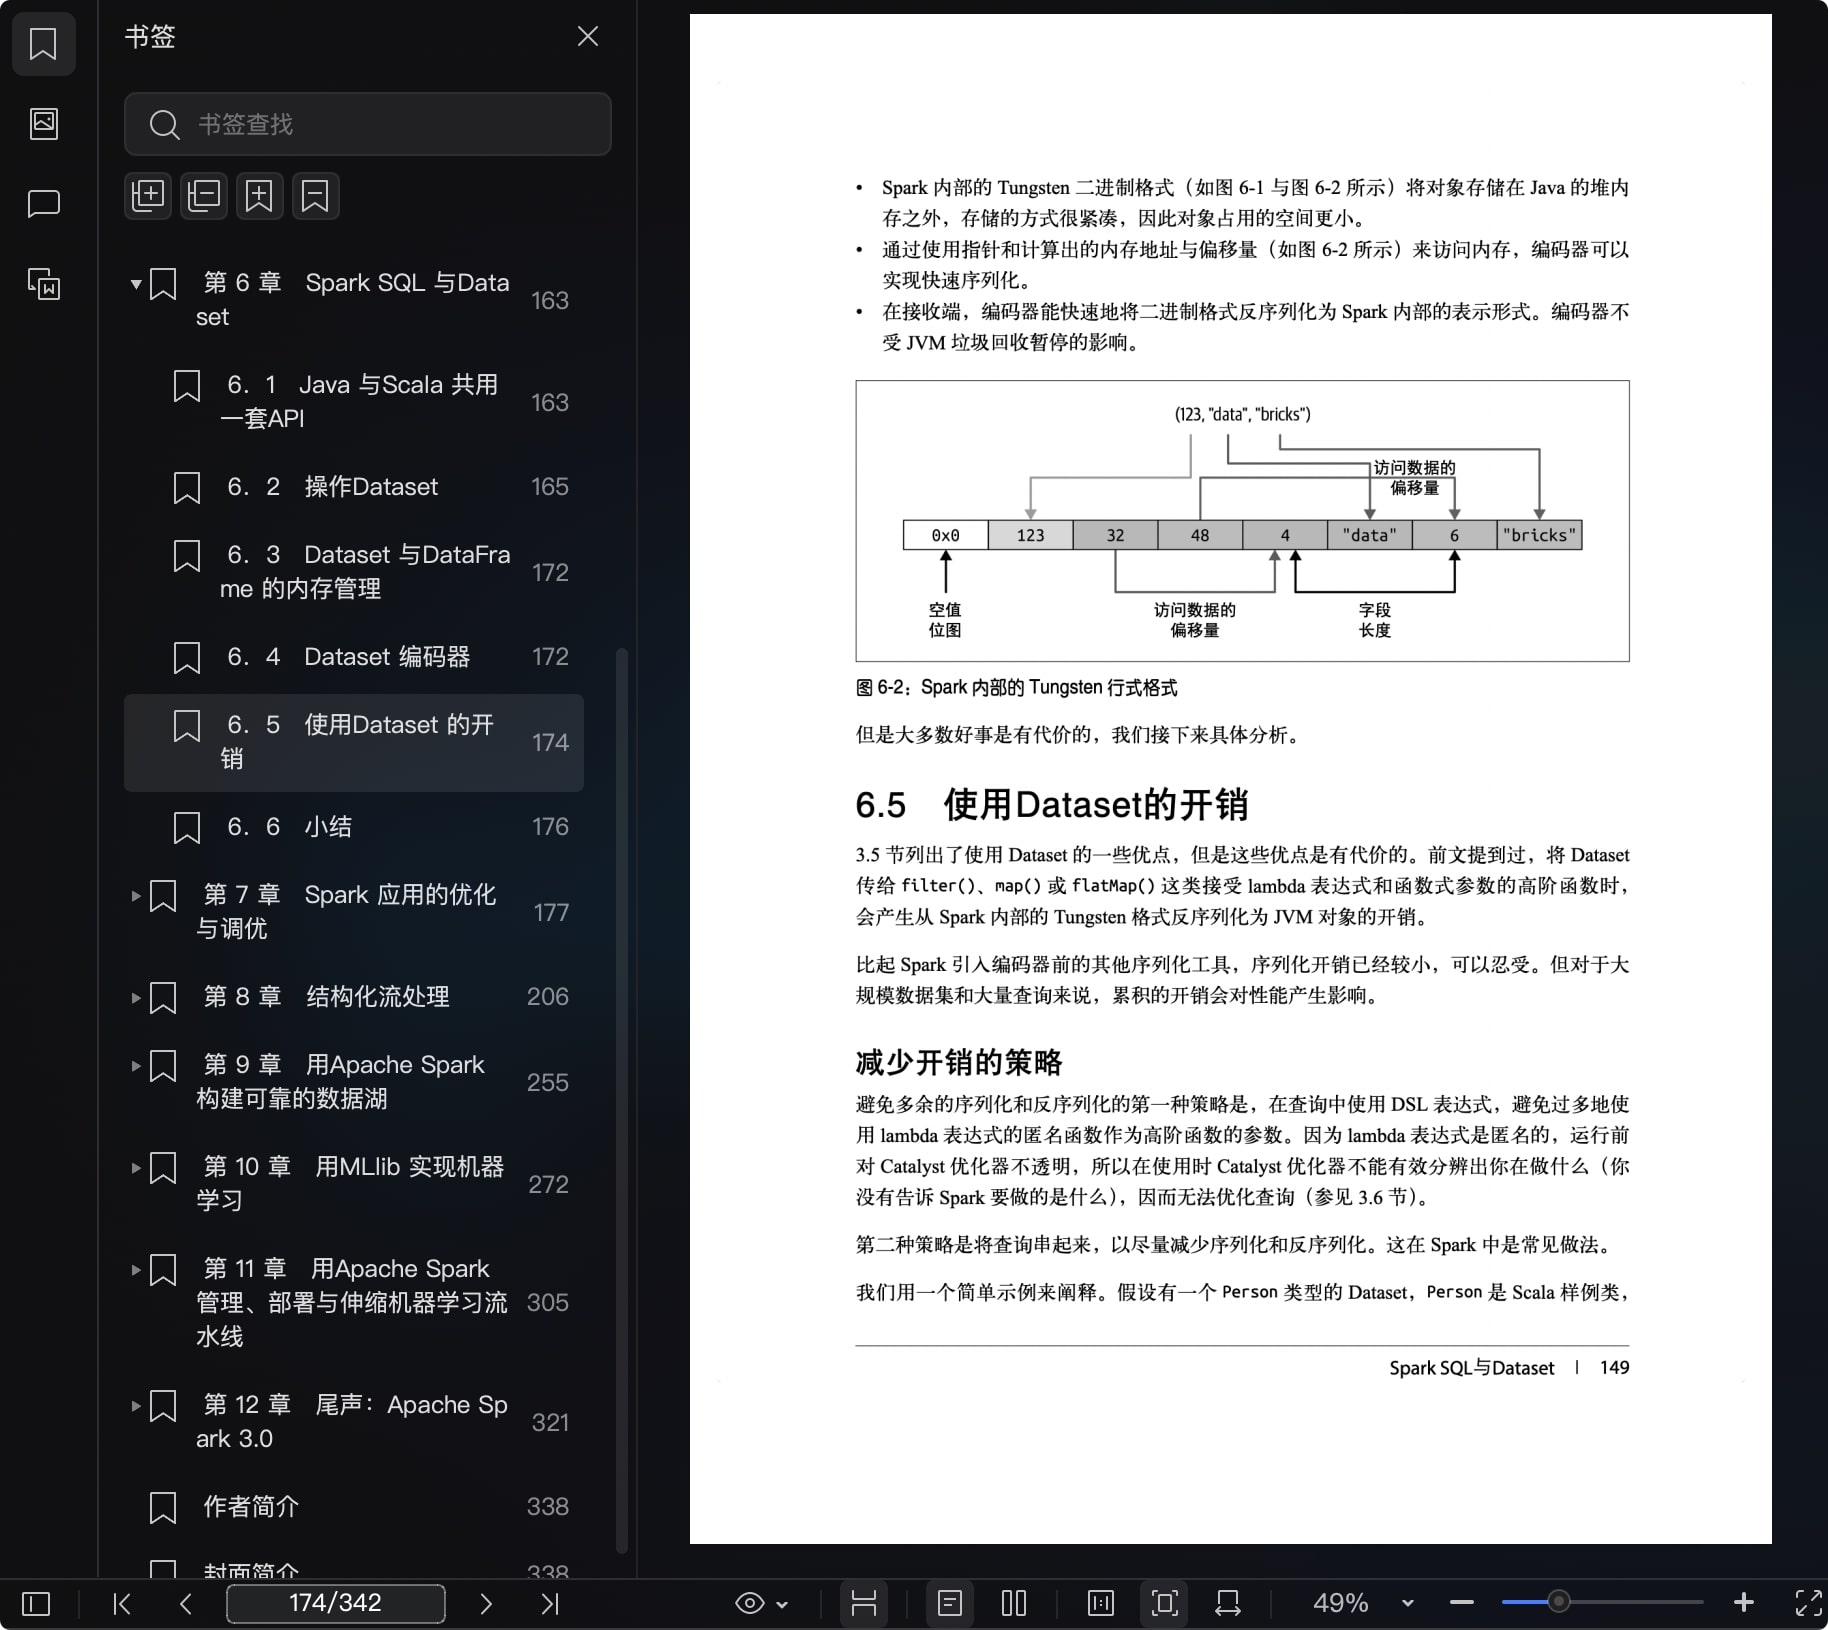The height and width of the screenshot is (1630, 1828).
Task: Toggle the sidebar panel visibility icon
Action: click(x=36, y=1604)
